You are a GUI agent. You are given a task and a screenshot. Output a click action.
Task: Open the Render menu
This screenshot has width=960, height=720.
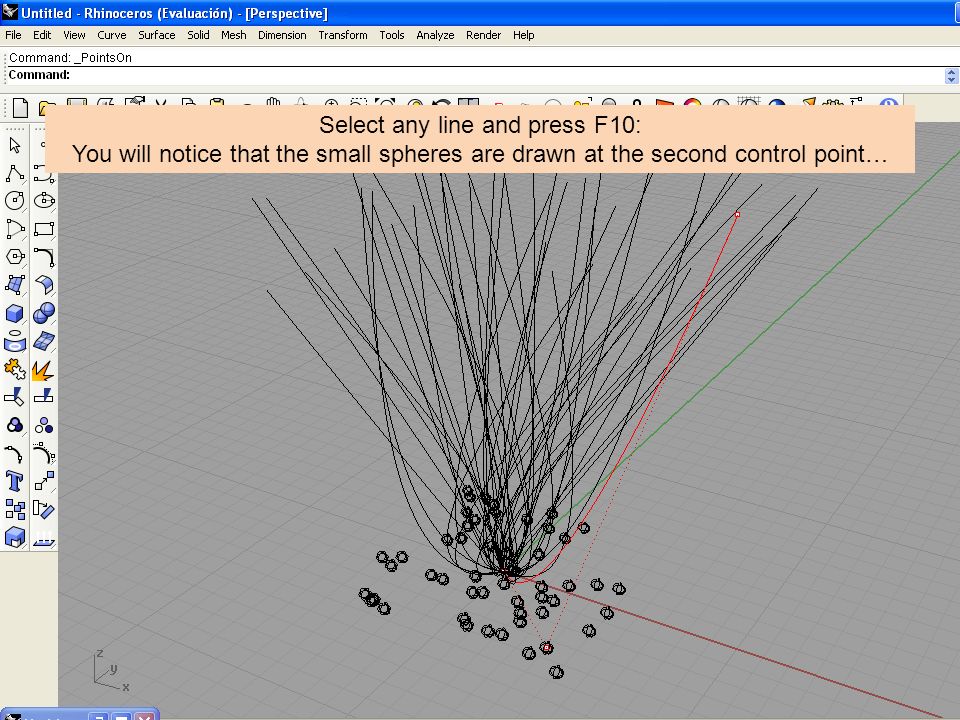click(x=484, y=35)
